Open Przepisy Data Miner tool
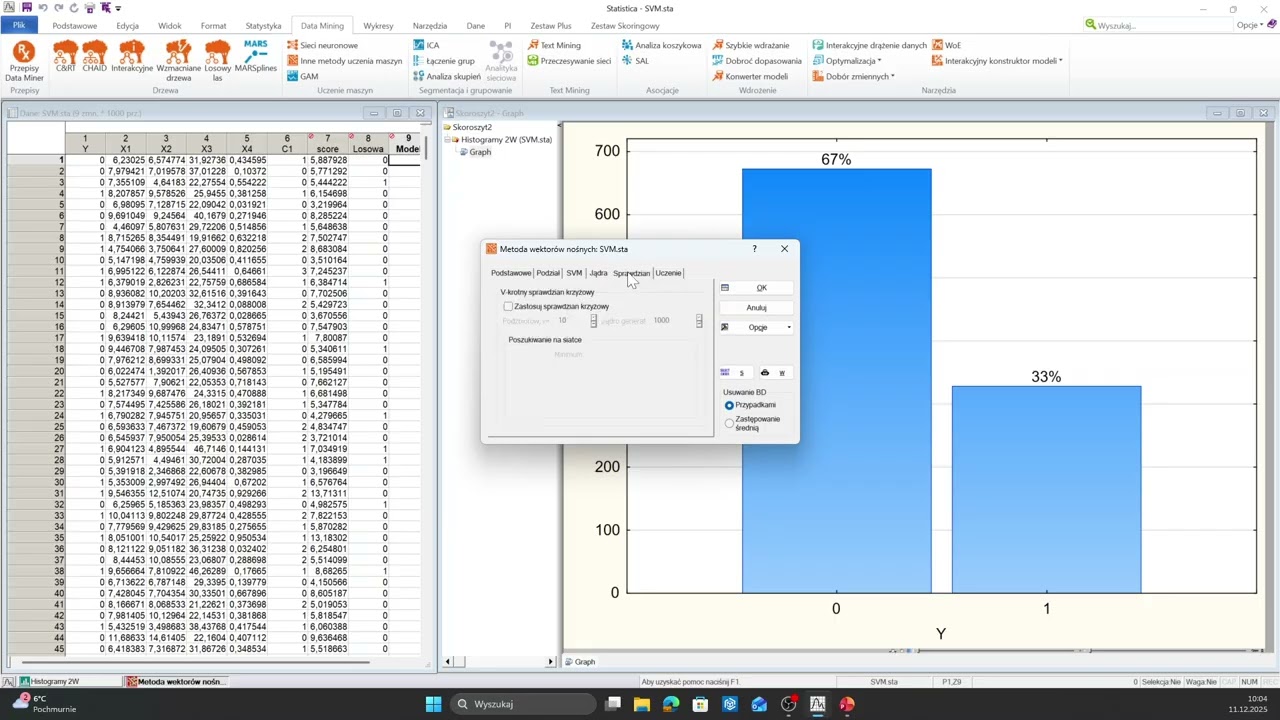Screen dimensions: 1280x720 (x=24, y=61)
